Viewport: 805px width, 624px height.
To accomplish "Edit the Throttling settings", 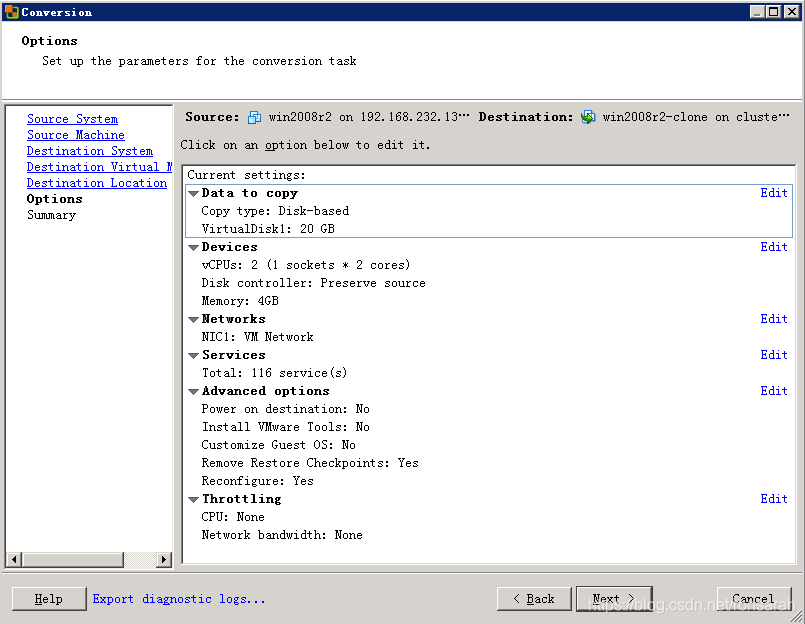I will 774,499.
